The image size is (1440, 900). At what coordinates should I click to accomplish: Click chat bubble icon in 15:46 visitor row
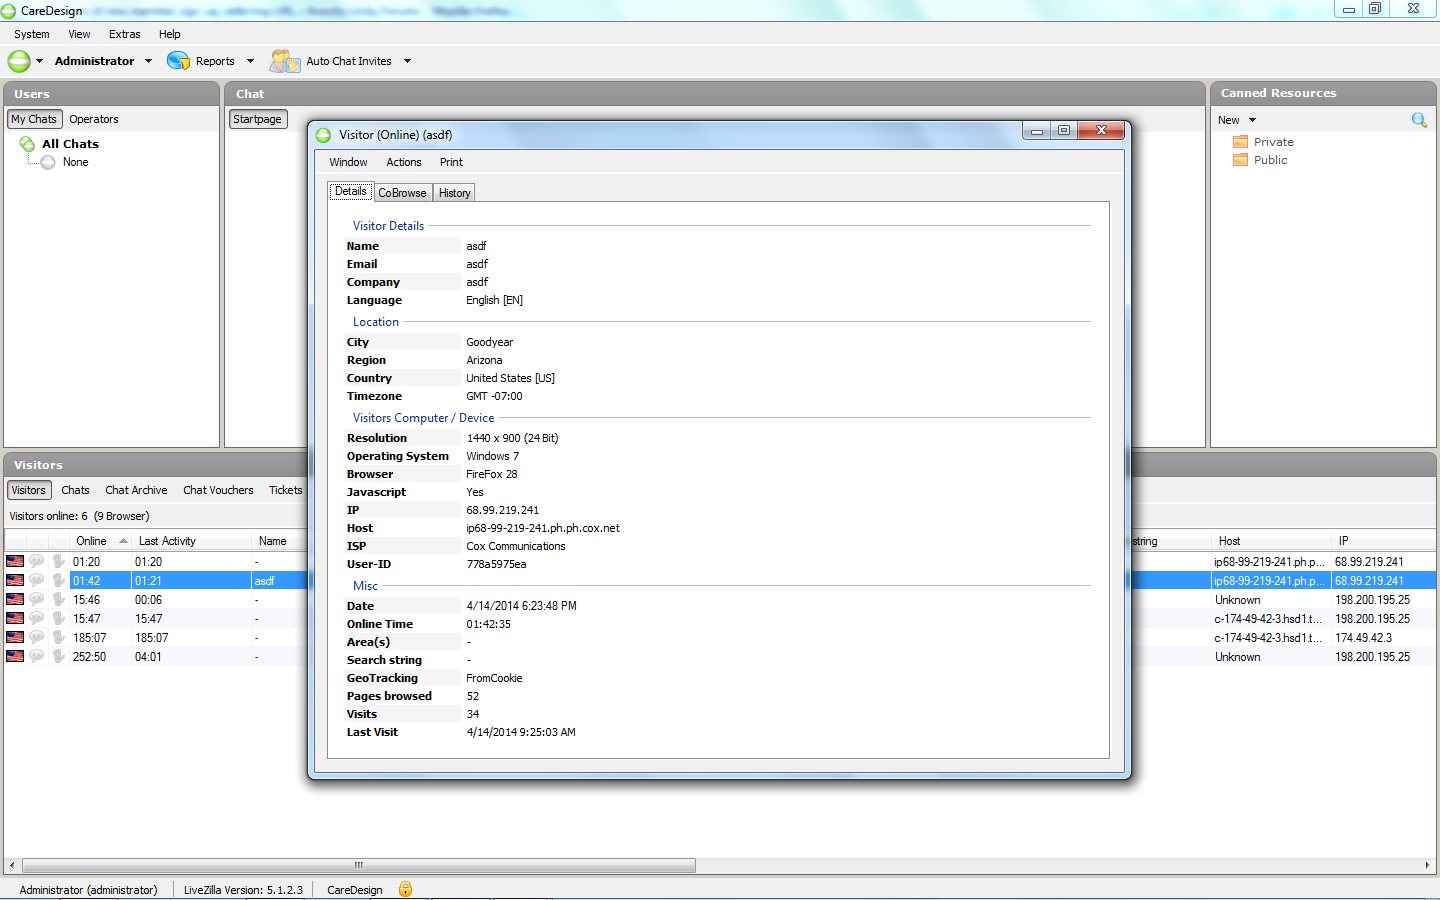pyautogui.click(x=37, y=600)
